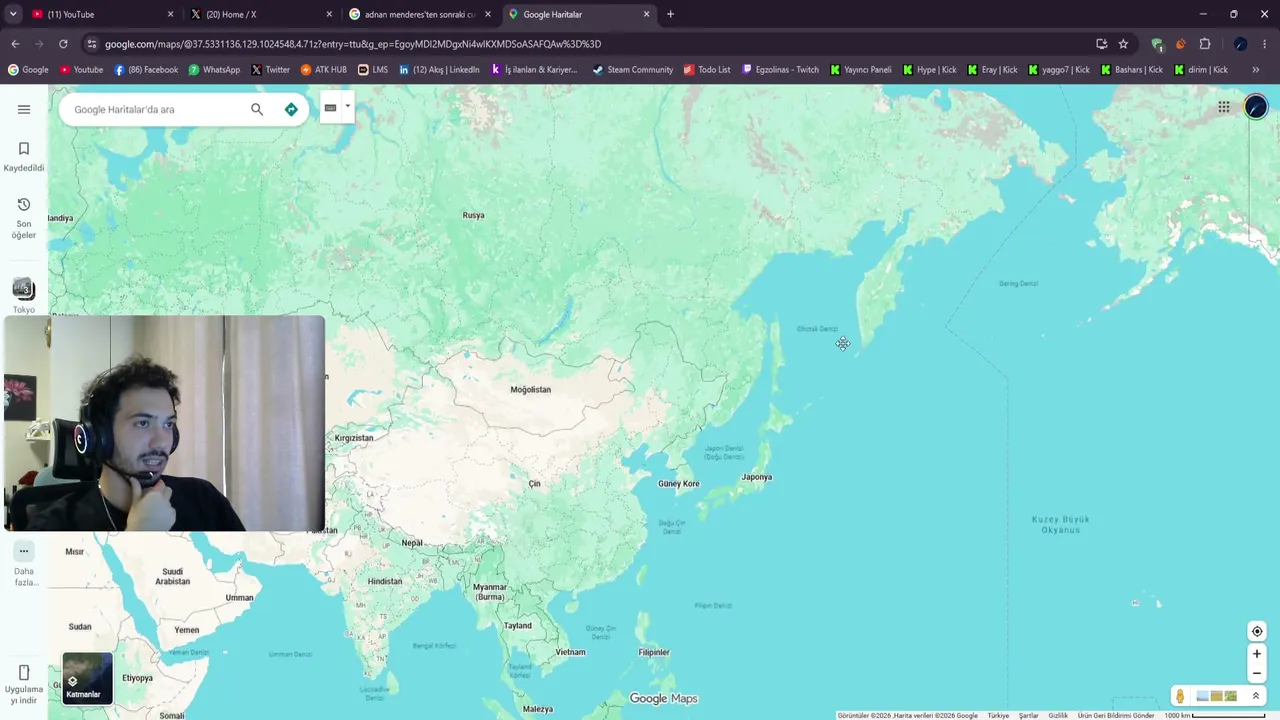The height and width of the screenshot is (720, 1280).
Task: Open the dirim | Kick bookmark
Action: tap(1201, 70)
